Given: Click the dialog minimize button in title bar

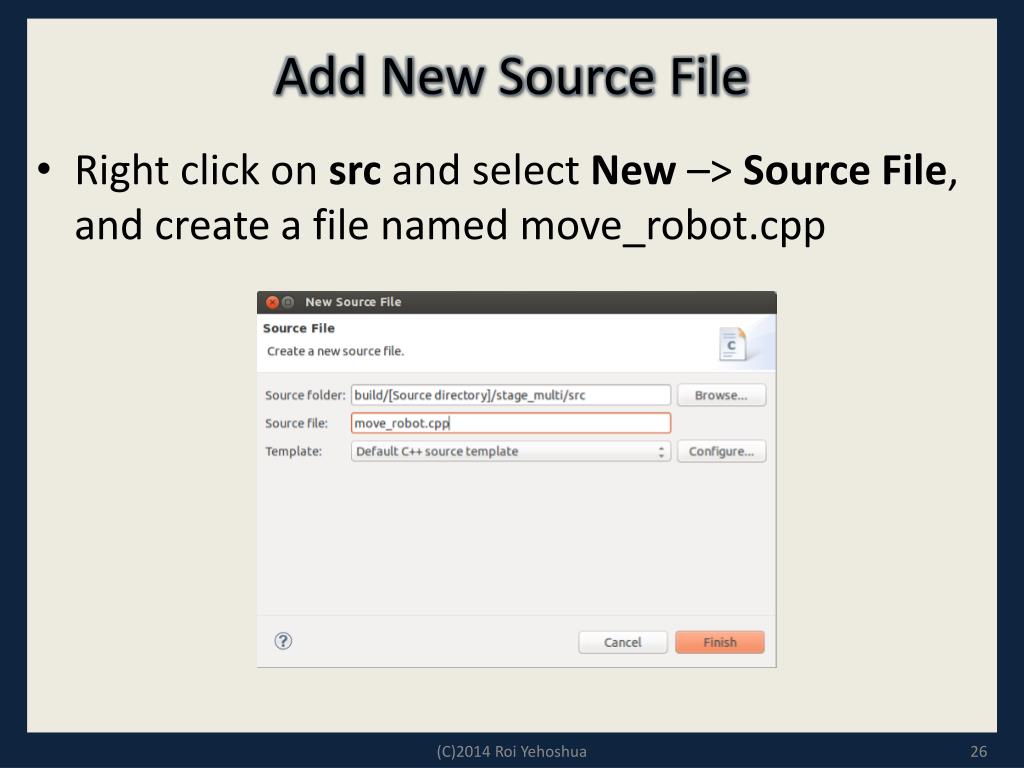Looking at the screenshot, I should 287,302.
